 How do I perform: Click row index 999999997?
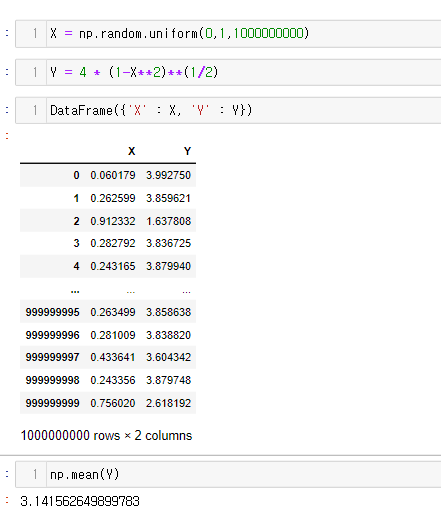(x=53, y=357)
